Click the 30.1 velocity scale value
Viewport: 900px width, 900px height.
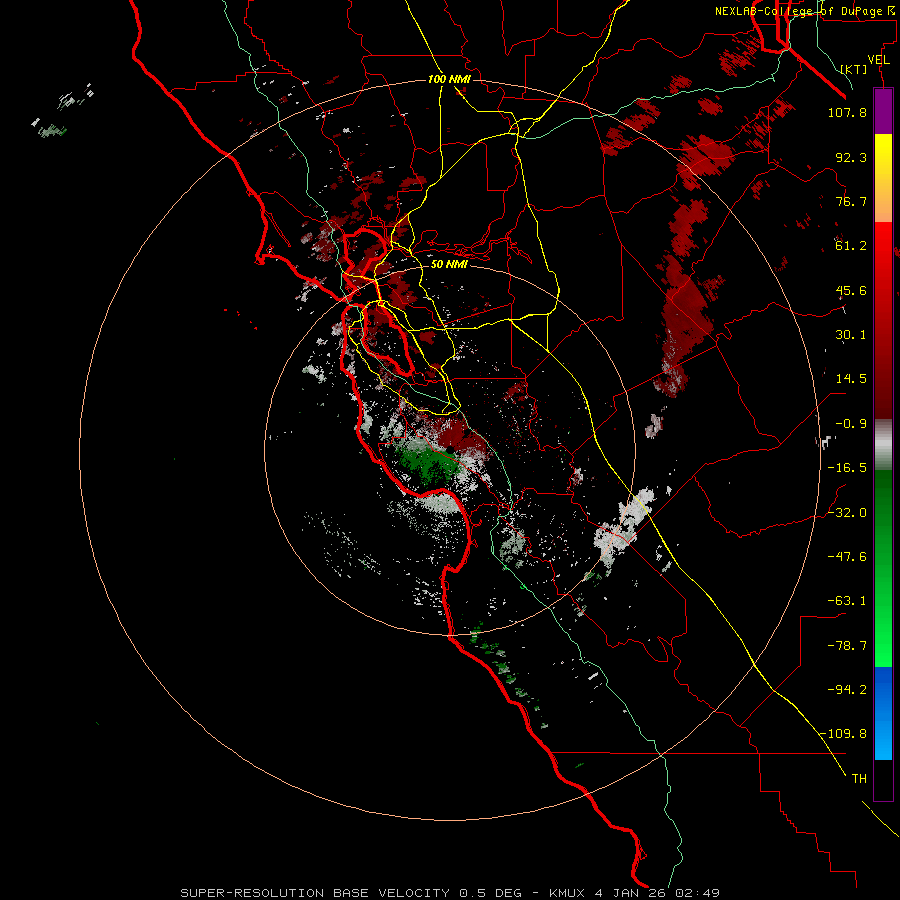tap(851, 335)
